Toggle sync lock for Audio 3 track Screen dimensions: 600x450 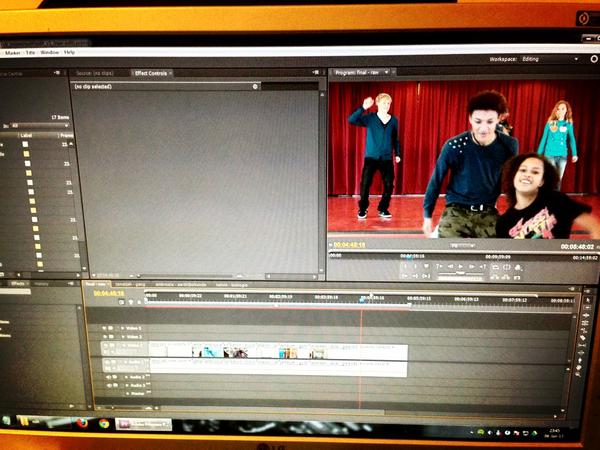point(116,385)
